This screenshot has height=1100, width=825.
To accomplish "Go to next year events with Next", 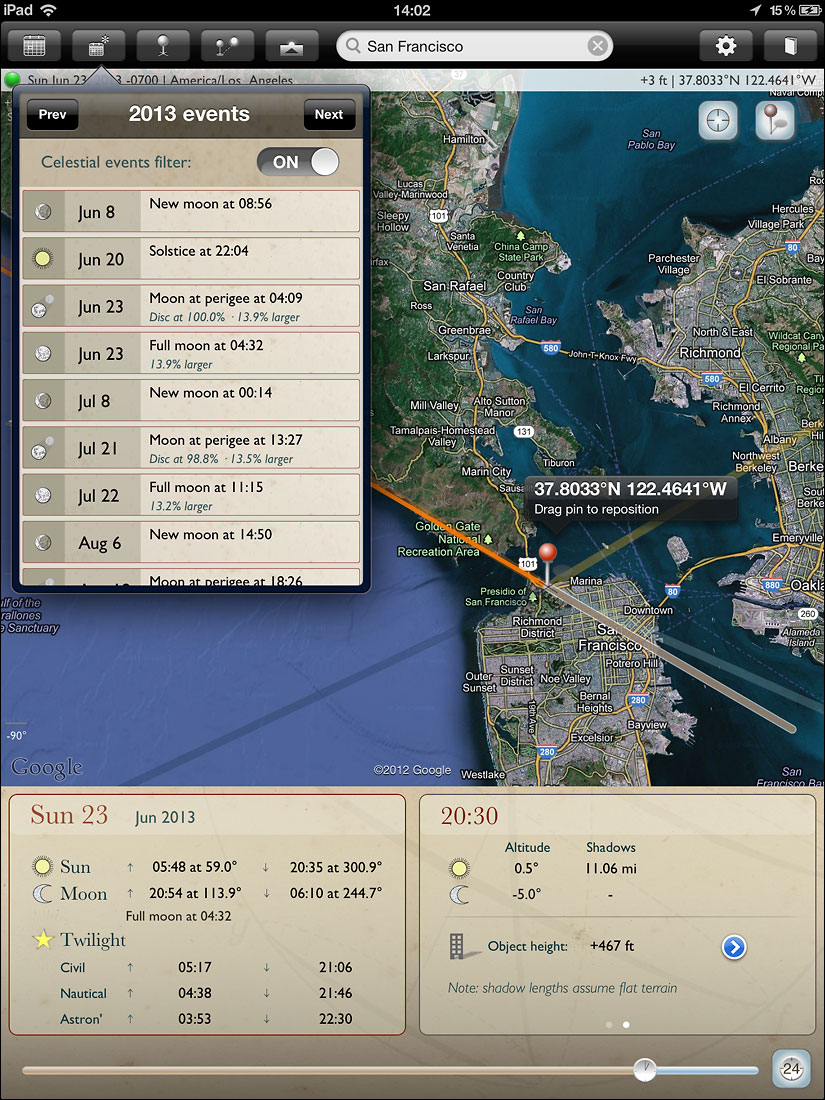I will pyautogui.click(x=329, y=114).
